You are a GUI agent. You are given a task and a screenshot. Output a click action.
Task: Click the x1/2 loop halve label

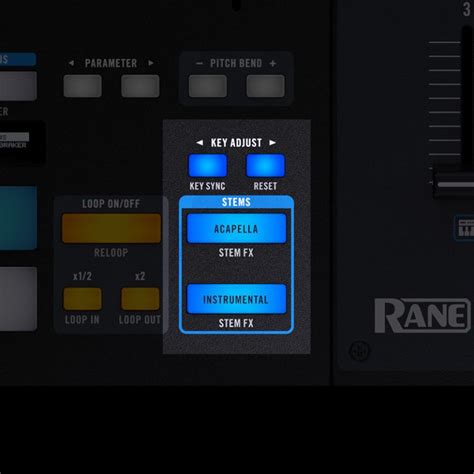82,276
